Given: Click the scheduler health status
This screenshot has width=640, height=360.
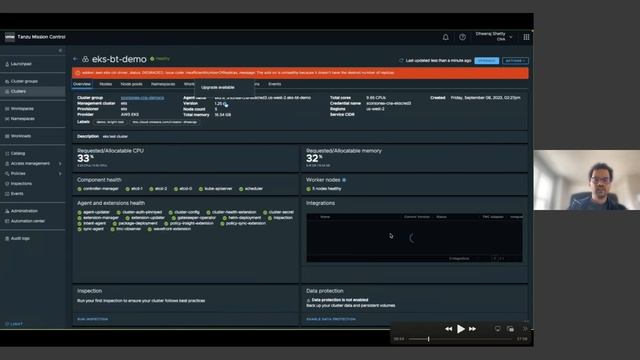Looking at the screenshot, I should click(x=251, y=189).
